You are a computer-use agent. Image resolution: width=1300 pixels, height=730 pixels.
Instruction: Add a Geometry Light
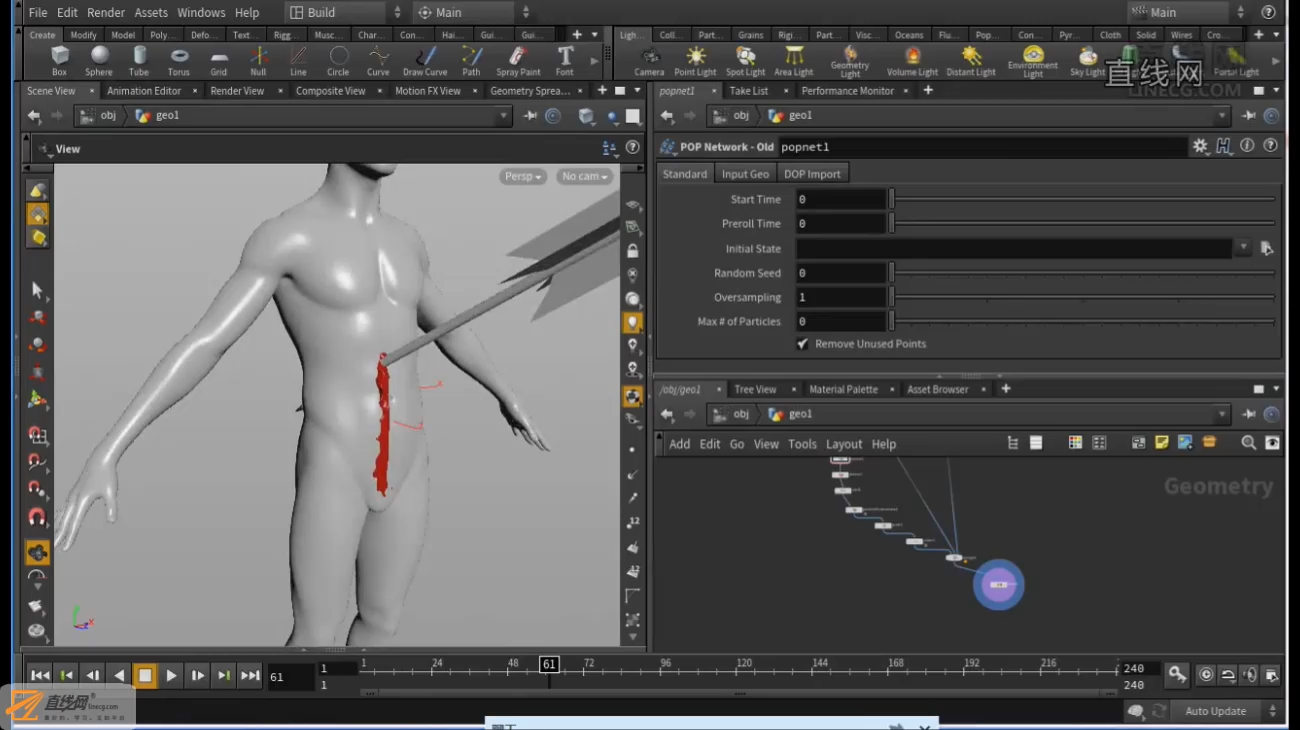coord(850,62)
